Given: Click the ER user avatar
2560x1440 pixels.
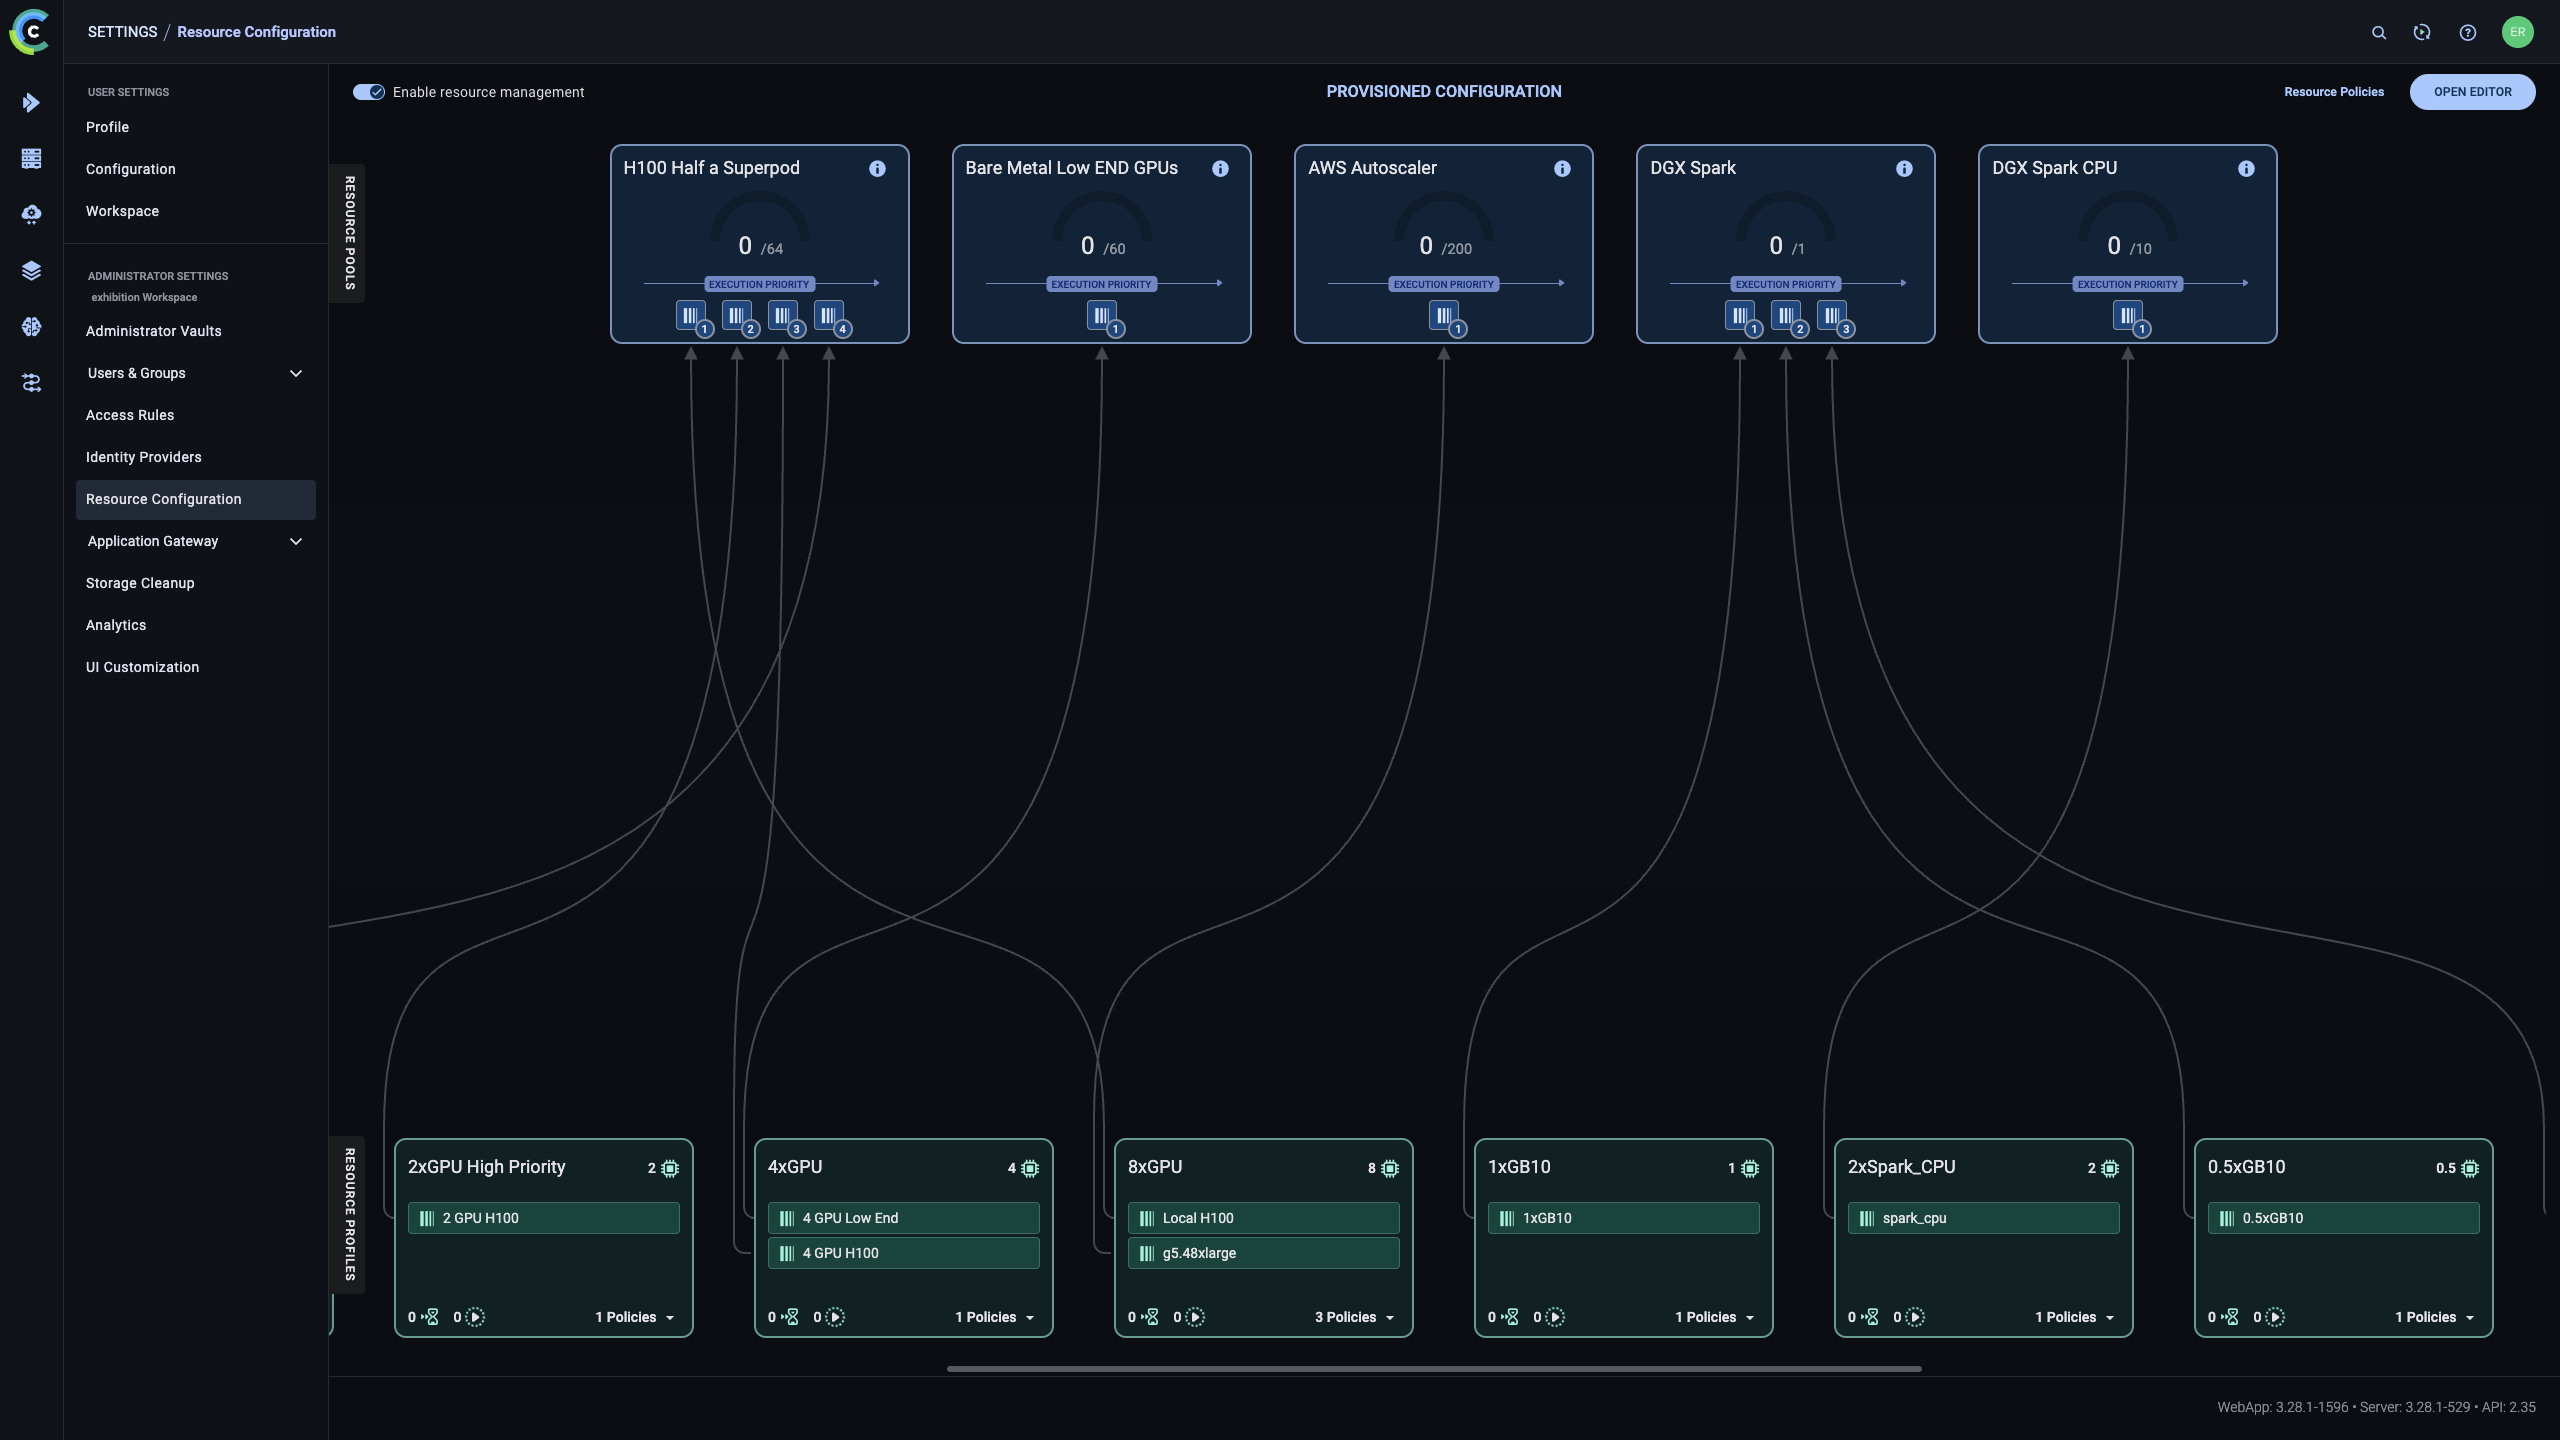Looking at the screenshot, I should 2517,32.
